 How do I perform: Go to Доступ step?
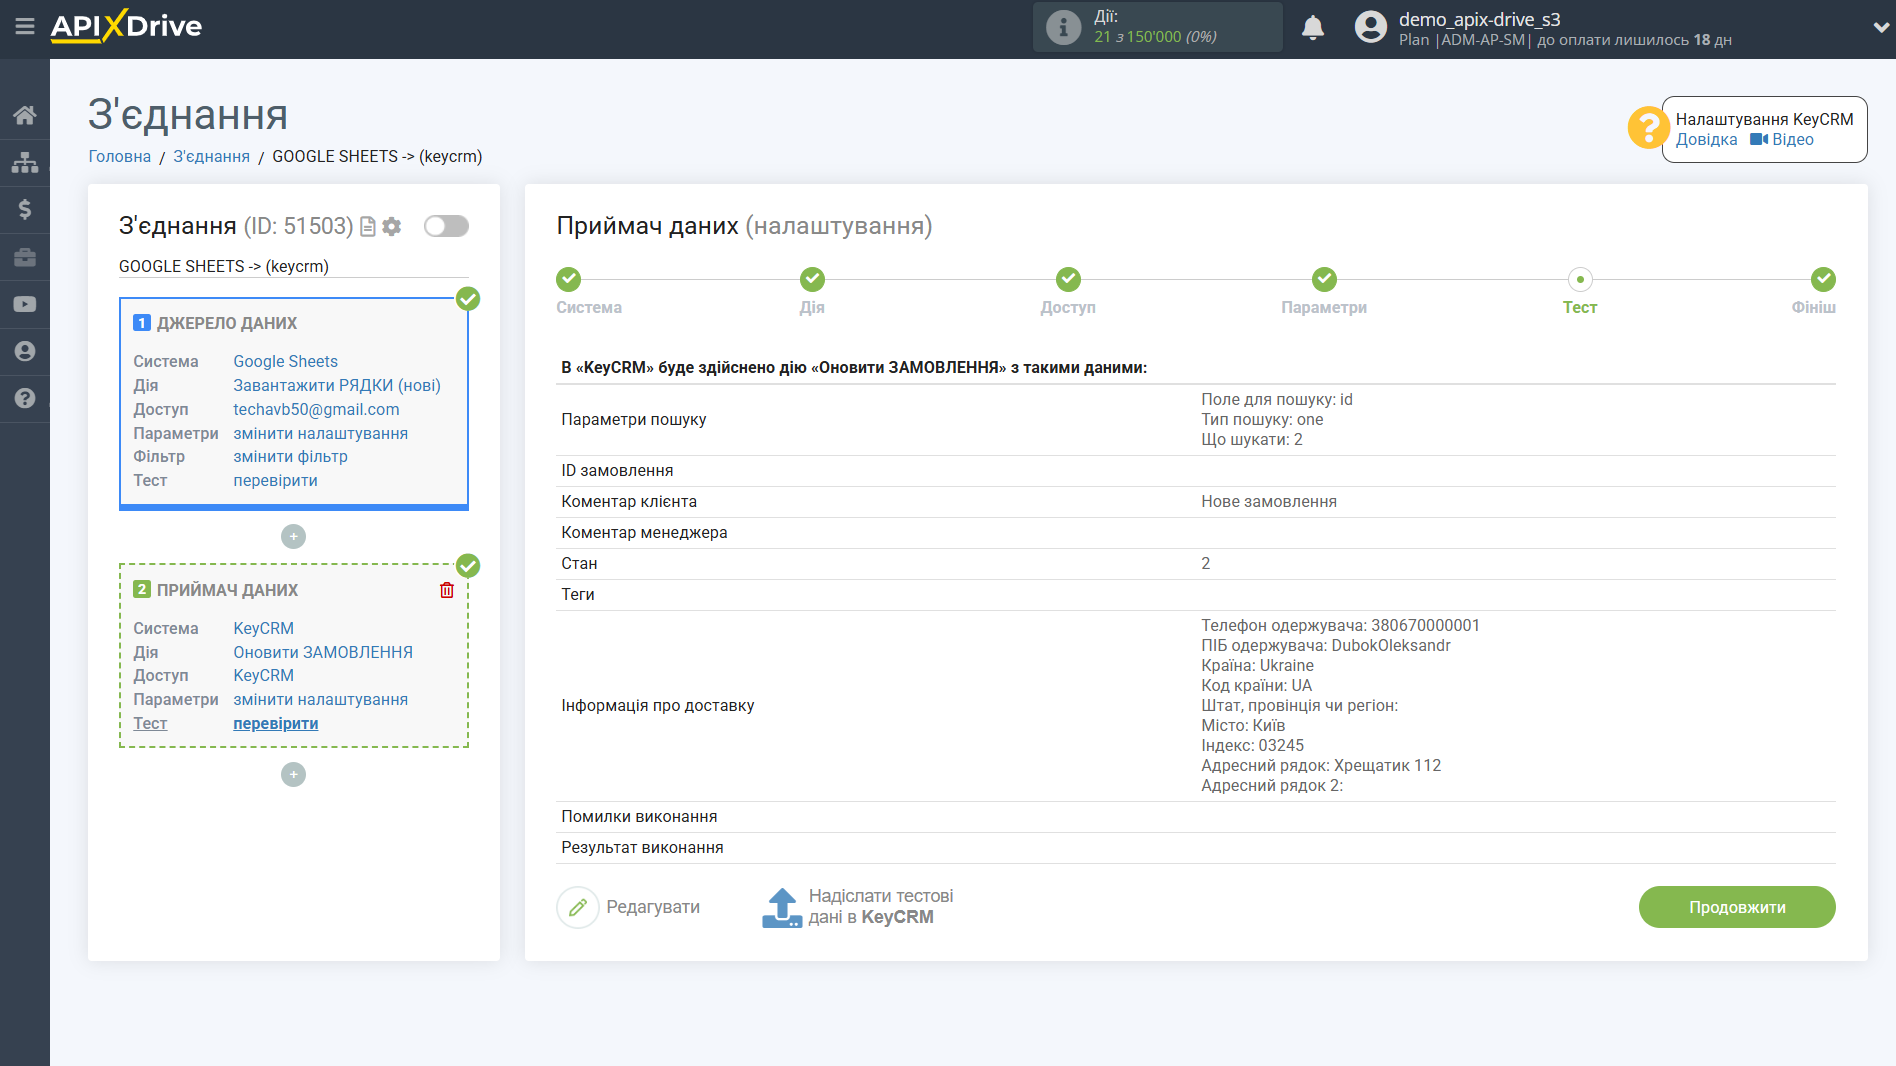pos(1068,279)
